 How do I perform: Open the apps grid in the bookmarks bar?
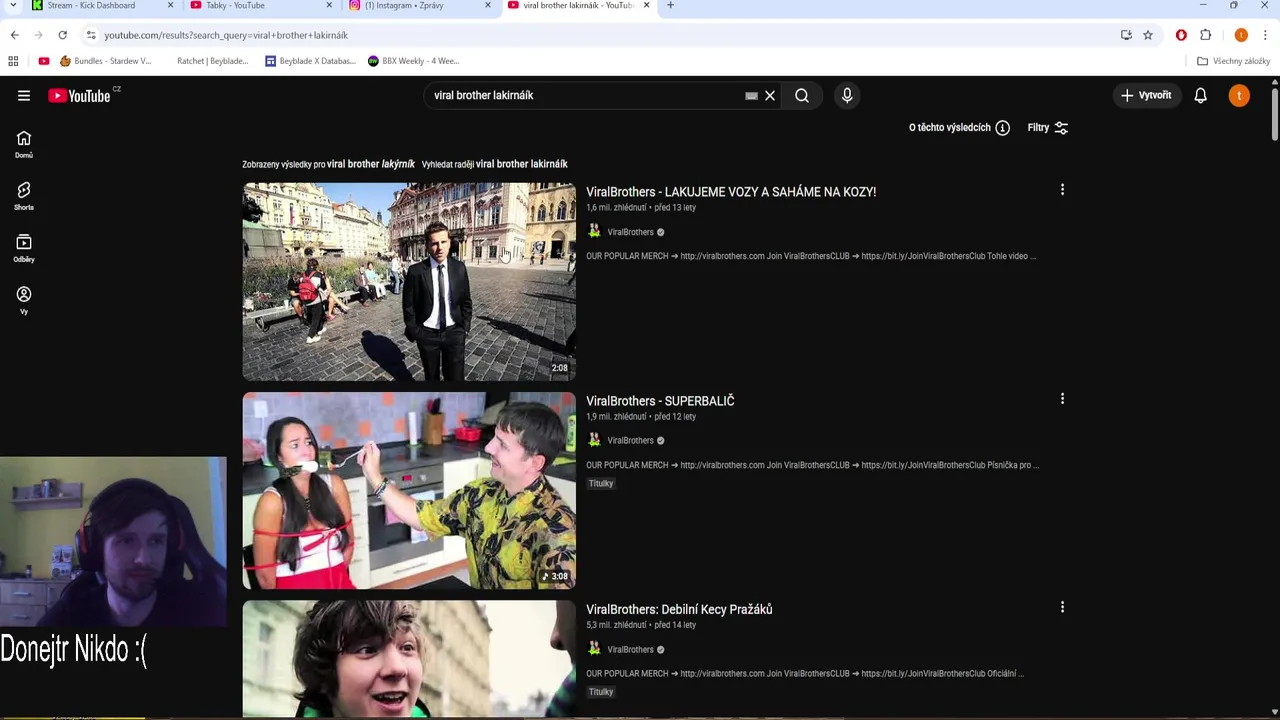[x=13, y=61]
